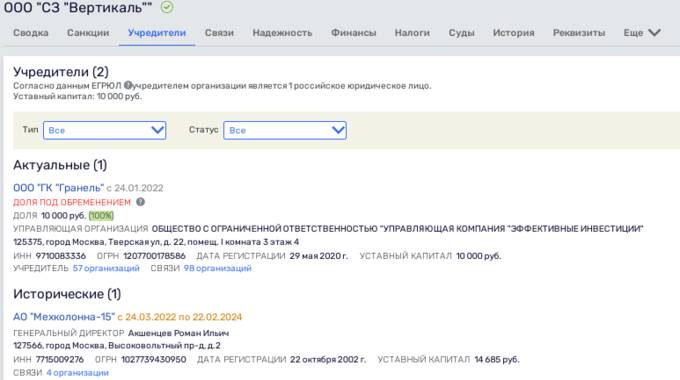This screenshot has width=680, height=380.
Task: Open the Налоги tab
Action: tap(412, 33)
